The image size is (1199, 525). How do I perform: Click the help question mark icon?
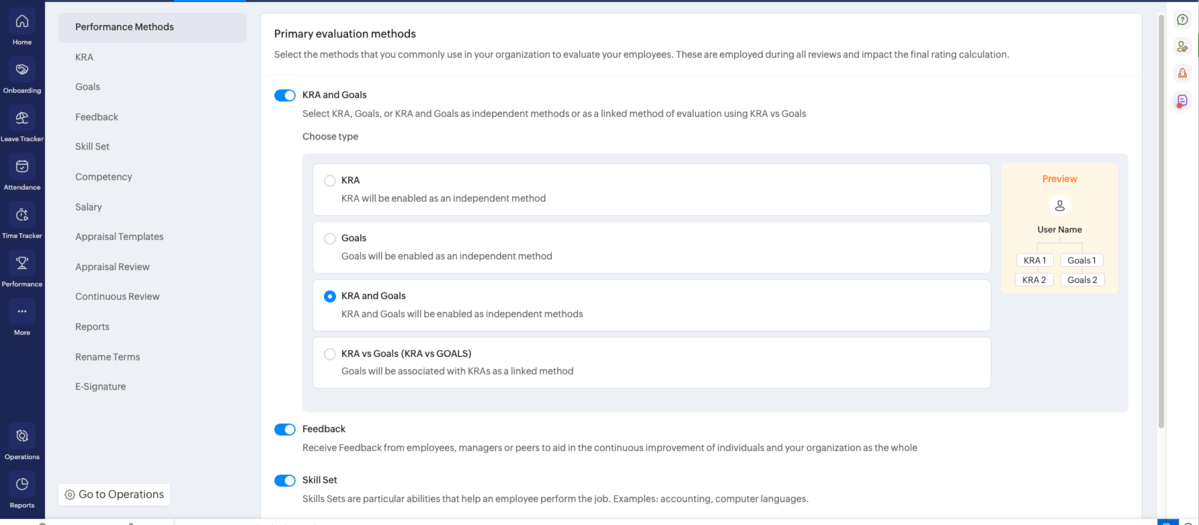click(x=1182, y=20)
